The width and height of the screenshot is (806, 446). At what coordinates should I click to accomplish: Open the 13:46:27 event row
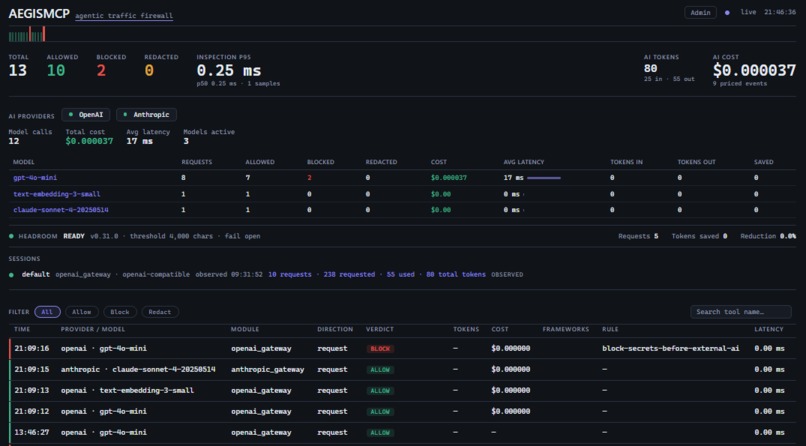[402, 433]
